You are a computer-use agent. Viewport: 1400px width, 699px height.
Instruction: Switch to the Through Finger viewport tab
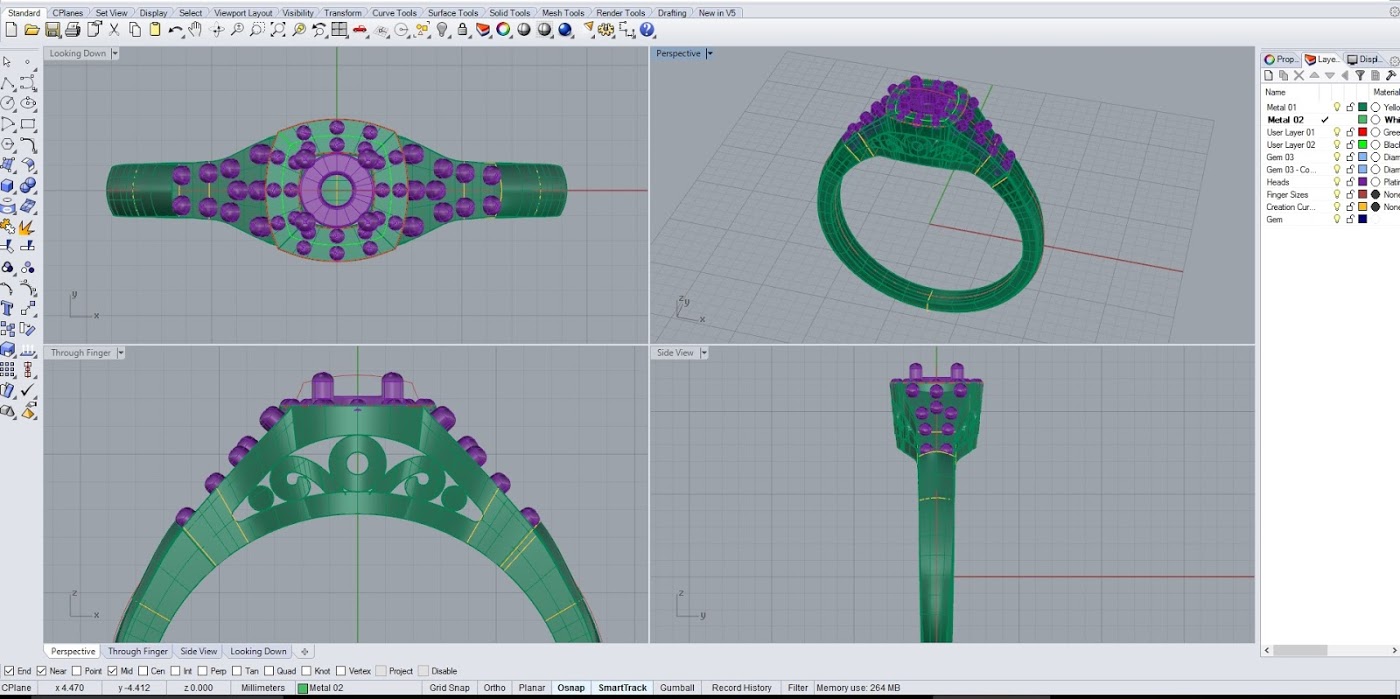tap(138, 651)
